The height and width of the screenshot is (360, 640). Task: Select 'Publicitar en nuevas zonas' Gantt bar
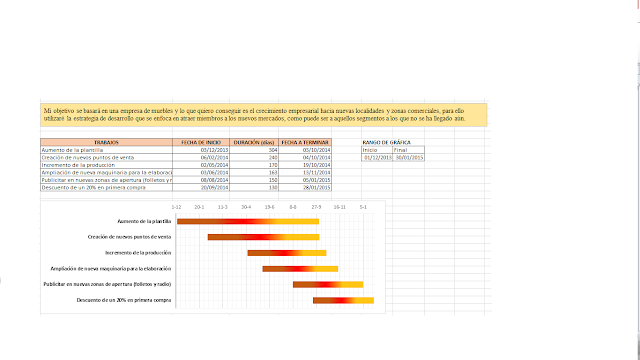tap(328, 284)
